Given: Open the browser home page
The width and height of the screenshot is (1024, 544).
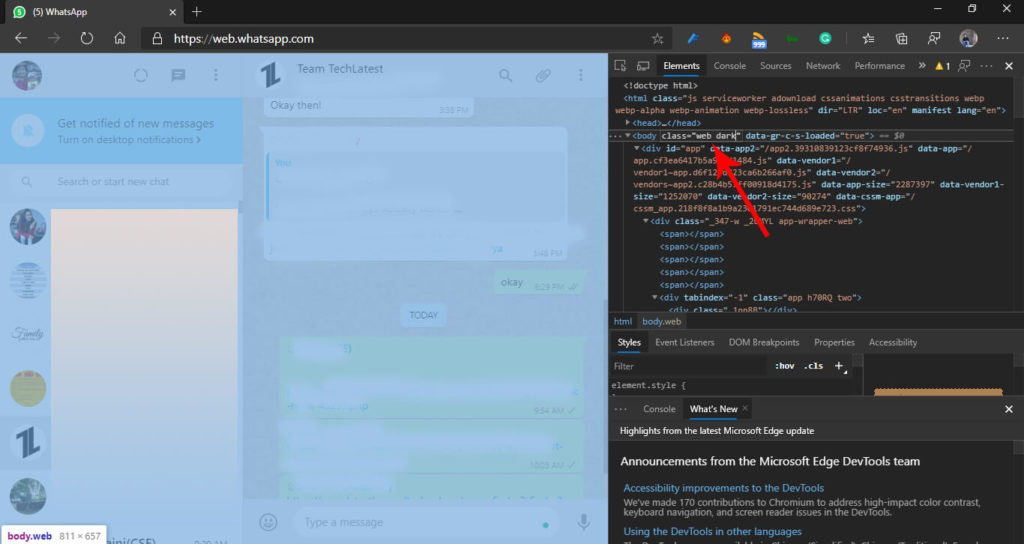Looking at the screenshot, I should (120, 39).
